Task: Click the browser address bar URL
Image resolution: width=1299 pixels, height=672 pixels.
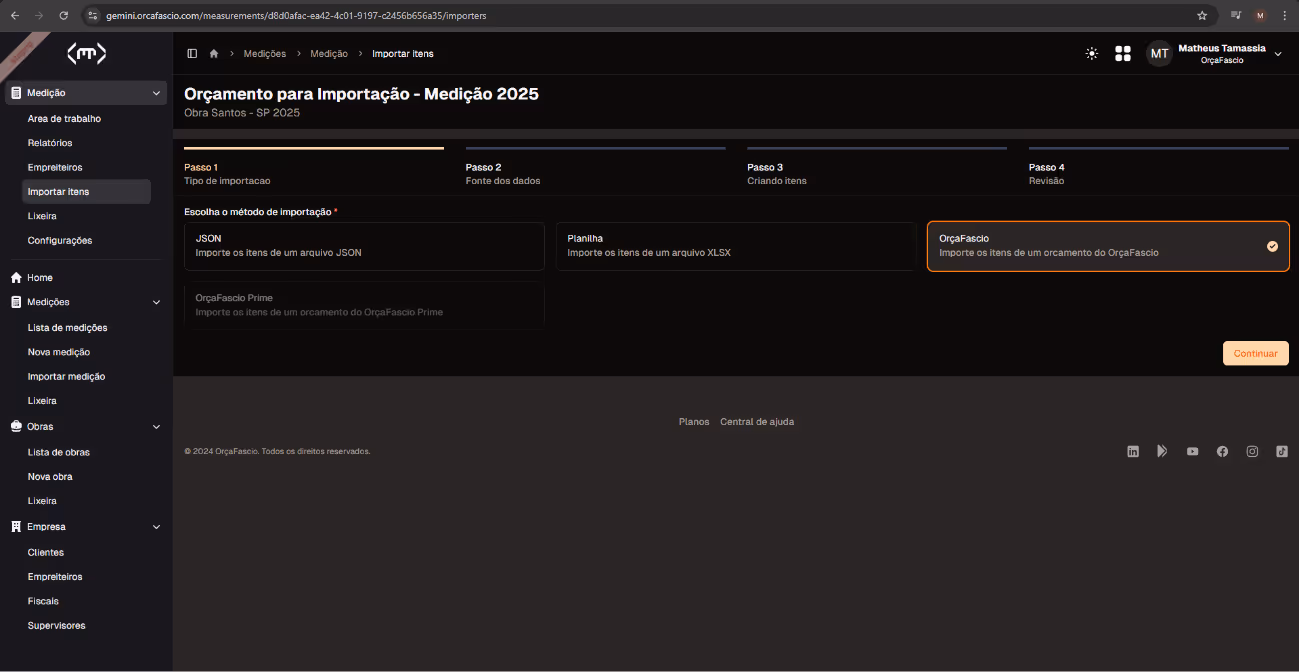Action: 296,16
